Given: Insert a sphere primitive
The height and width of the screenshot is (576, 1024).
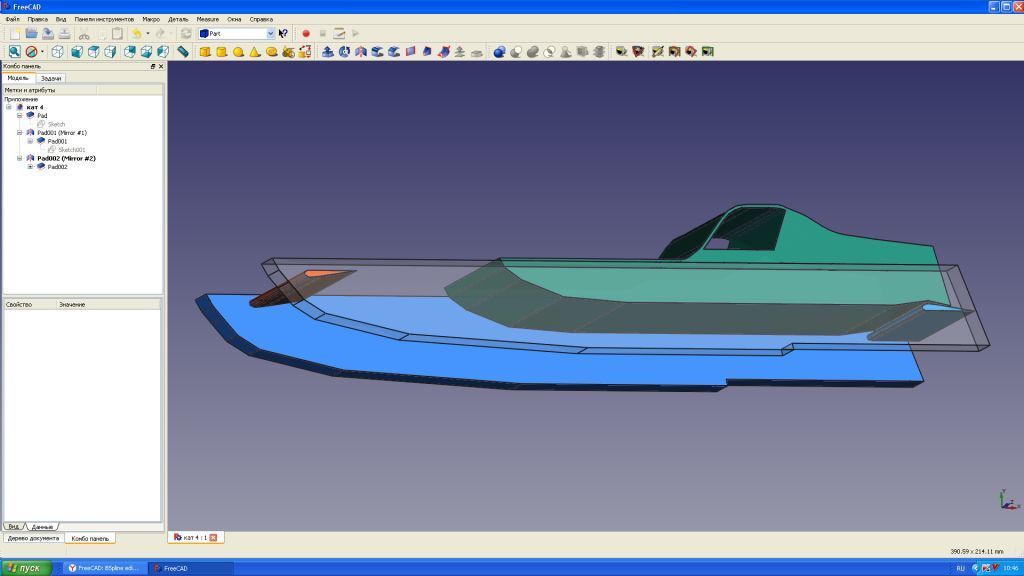Looking at the screenshot, I should pyautogui.click(x=238, y=51).
